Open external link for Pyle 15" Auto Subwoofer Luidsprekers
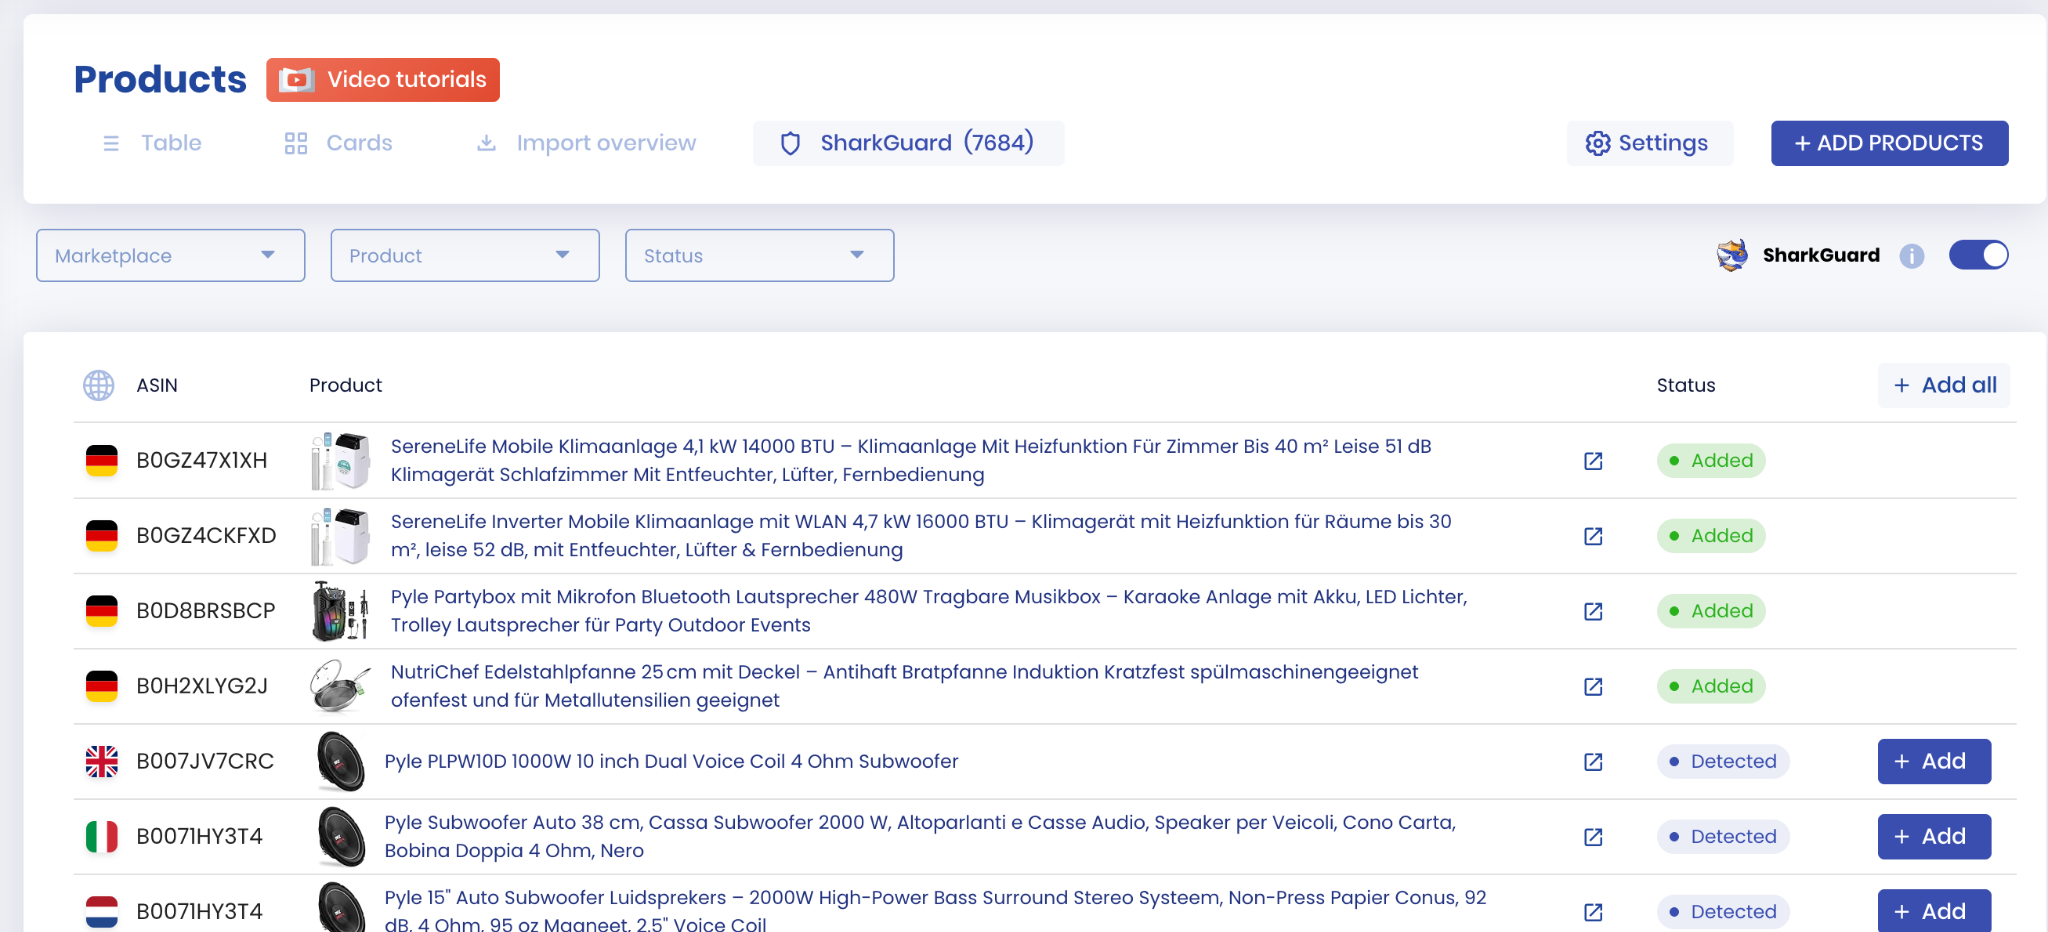The image size is (2048, 932). tap(1593, 912)
